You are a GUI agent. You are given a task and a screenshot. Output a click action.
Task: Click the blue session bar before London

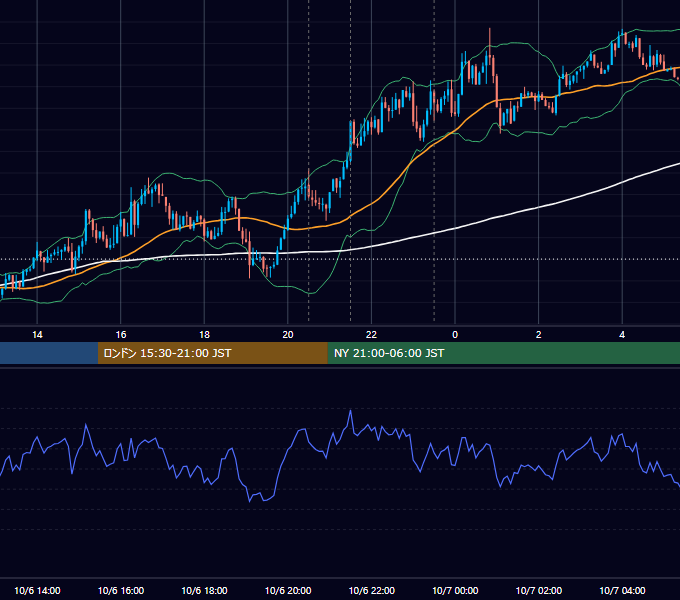tap(49, 353)
